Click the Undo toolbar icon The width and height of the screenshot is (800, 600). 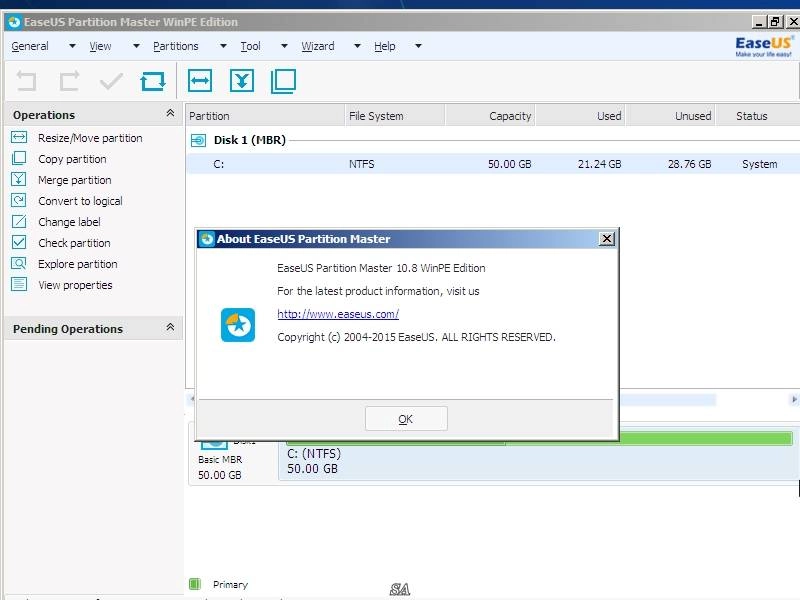pos(27,81)
